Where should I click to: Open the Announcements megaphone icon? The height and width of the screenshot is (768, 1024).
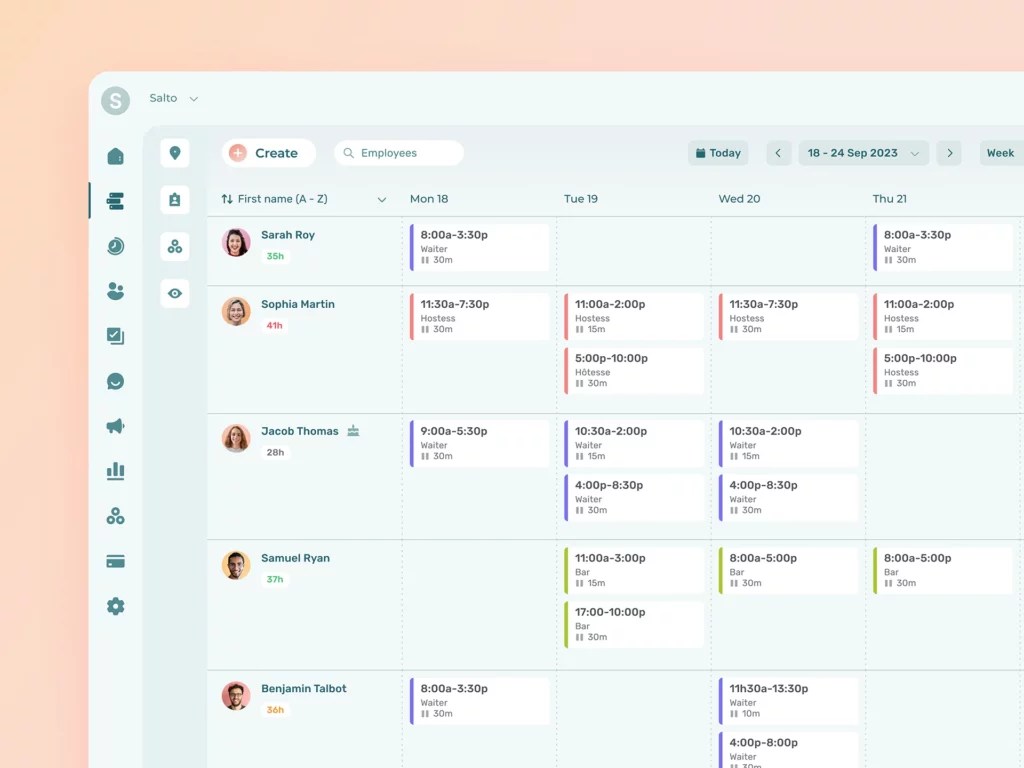tap(115, 425)
